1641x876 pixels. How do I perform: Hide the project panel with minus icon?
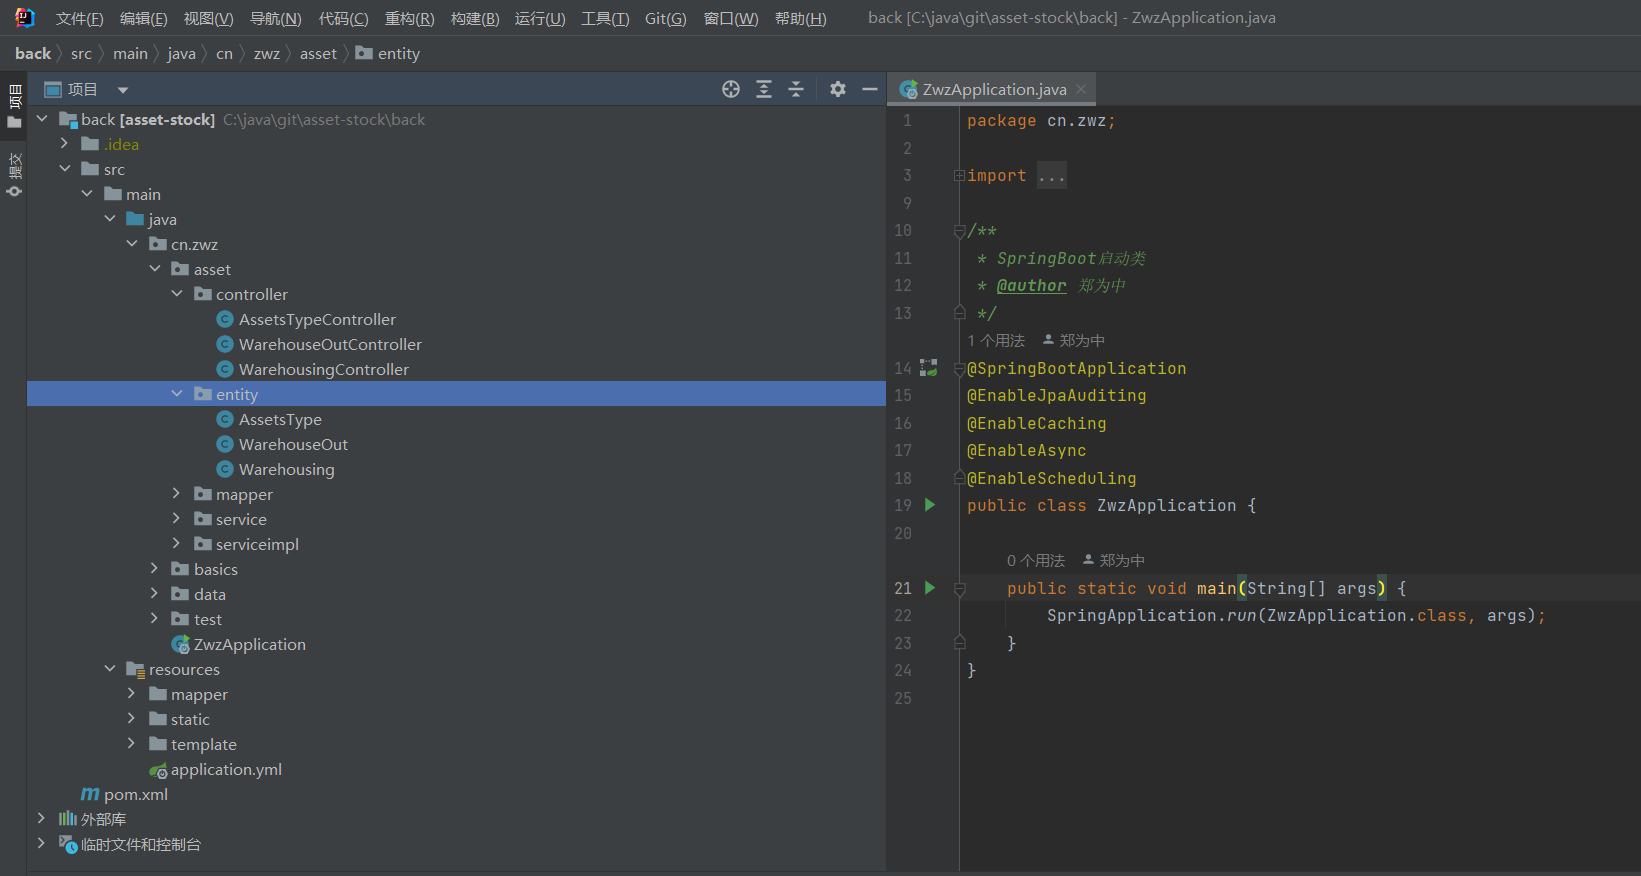tap(870, 89)
